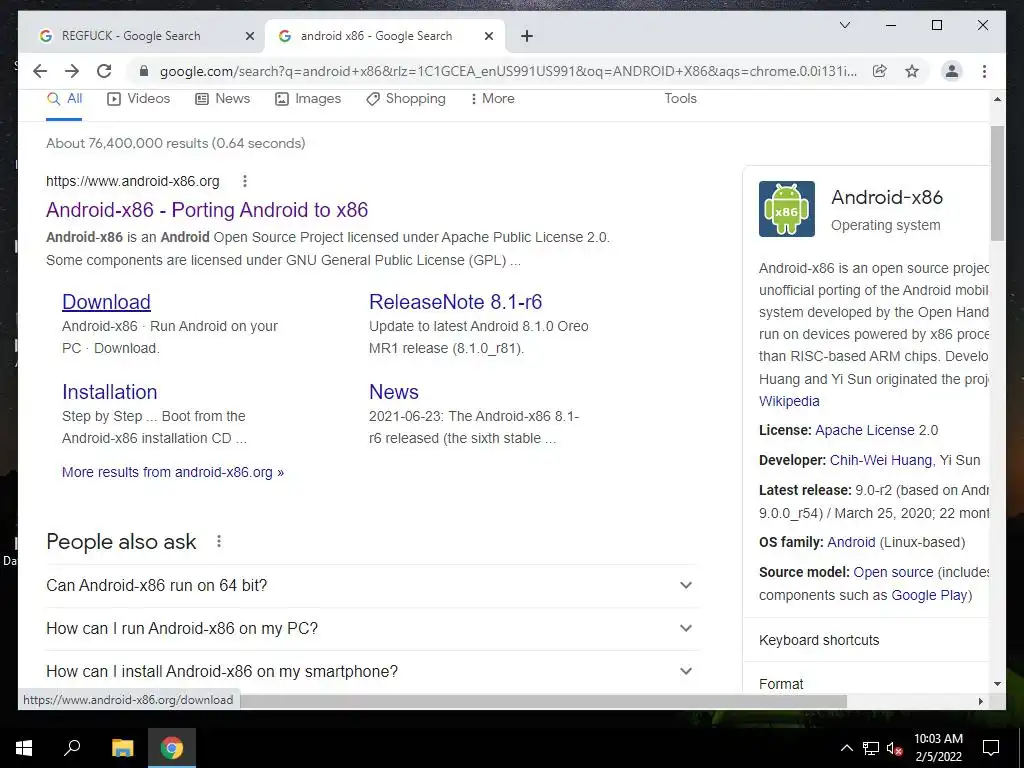Screen dimensions: 1024x768
Task: Close the REGFUCK Google Search tab
Action: tap(249, 36)
